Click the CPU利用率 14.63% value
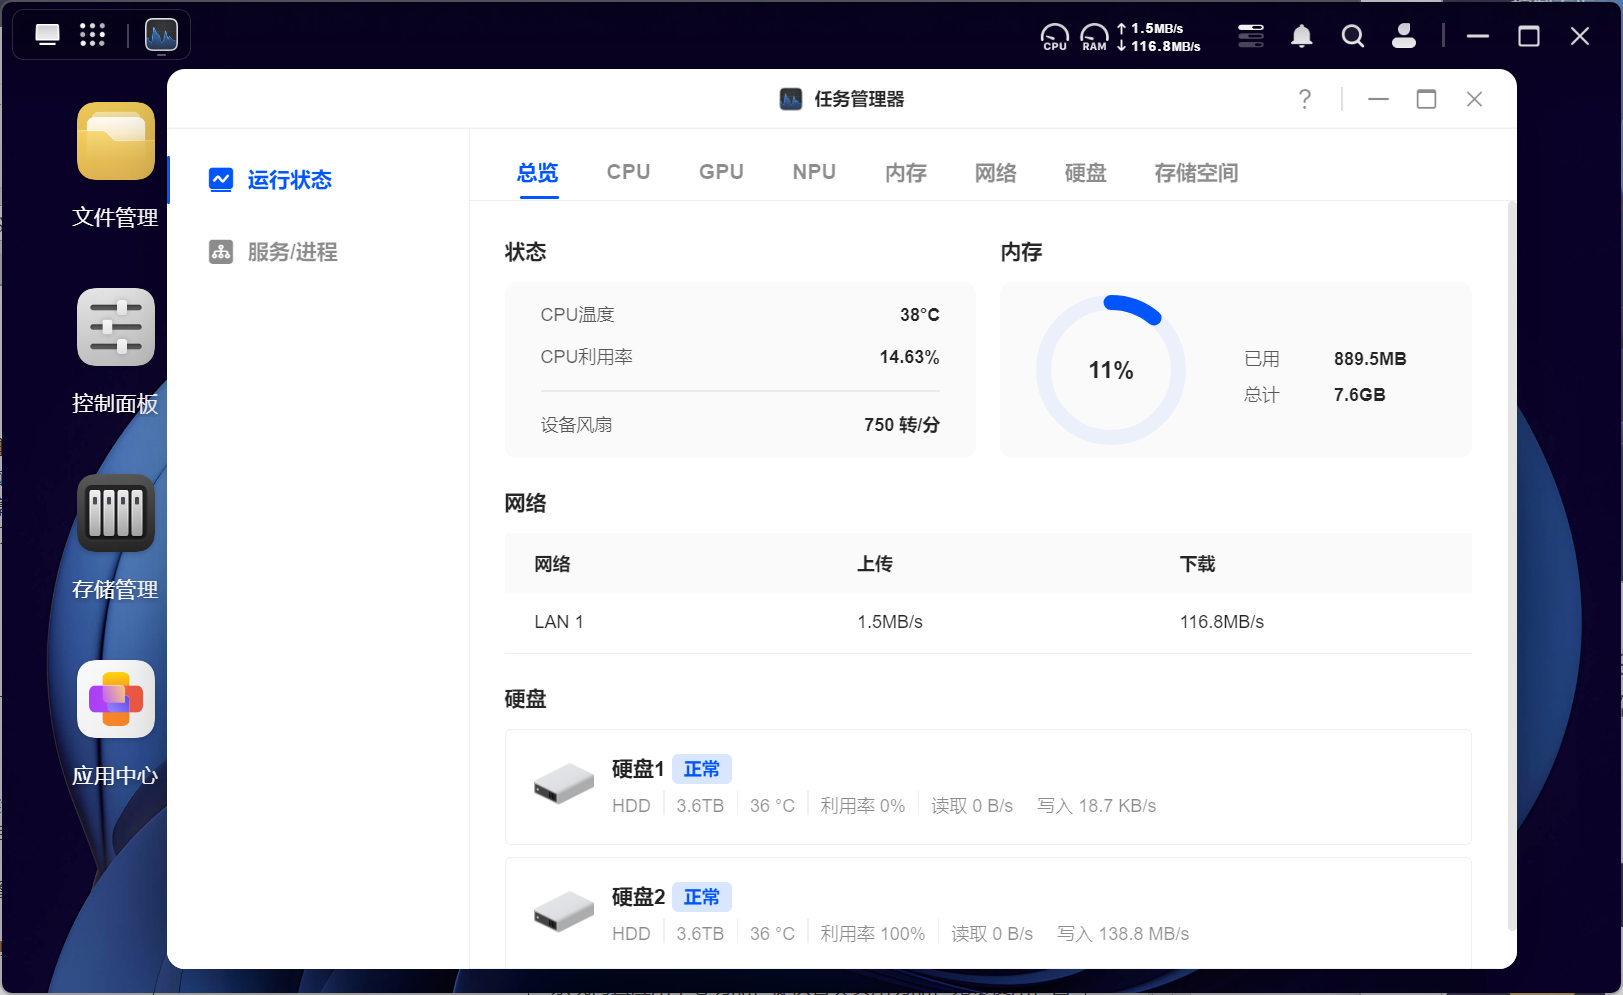The height and width of the screenshot is (995, 1623). coord(909,357)
